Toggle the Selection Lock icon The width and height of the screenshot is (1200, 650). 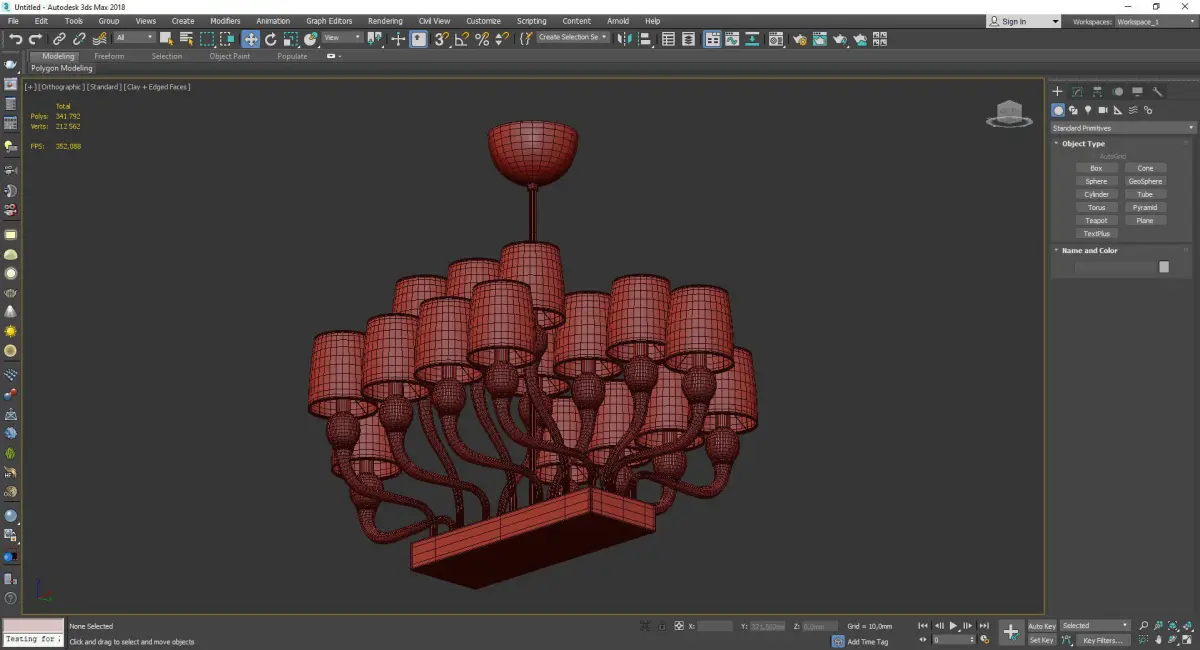click(662, 626)
